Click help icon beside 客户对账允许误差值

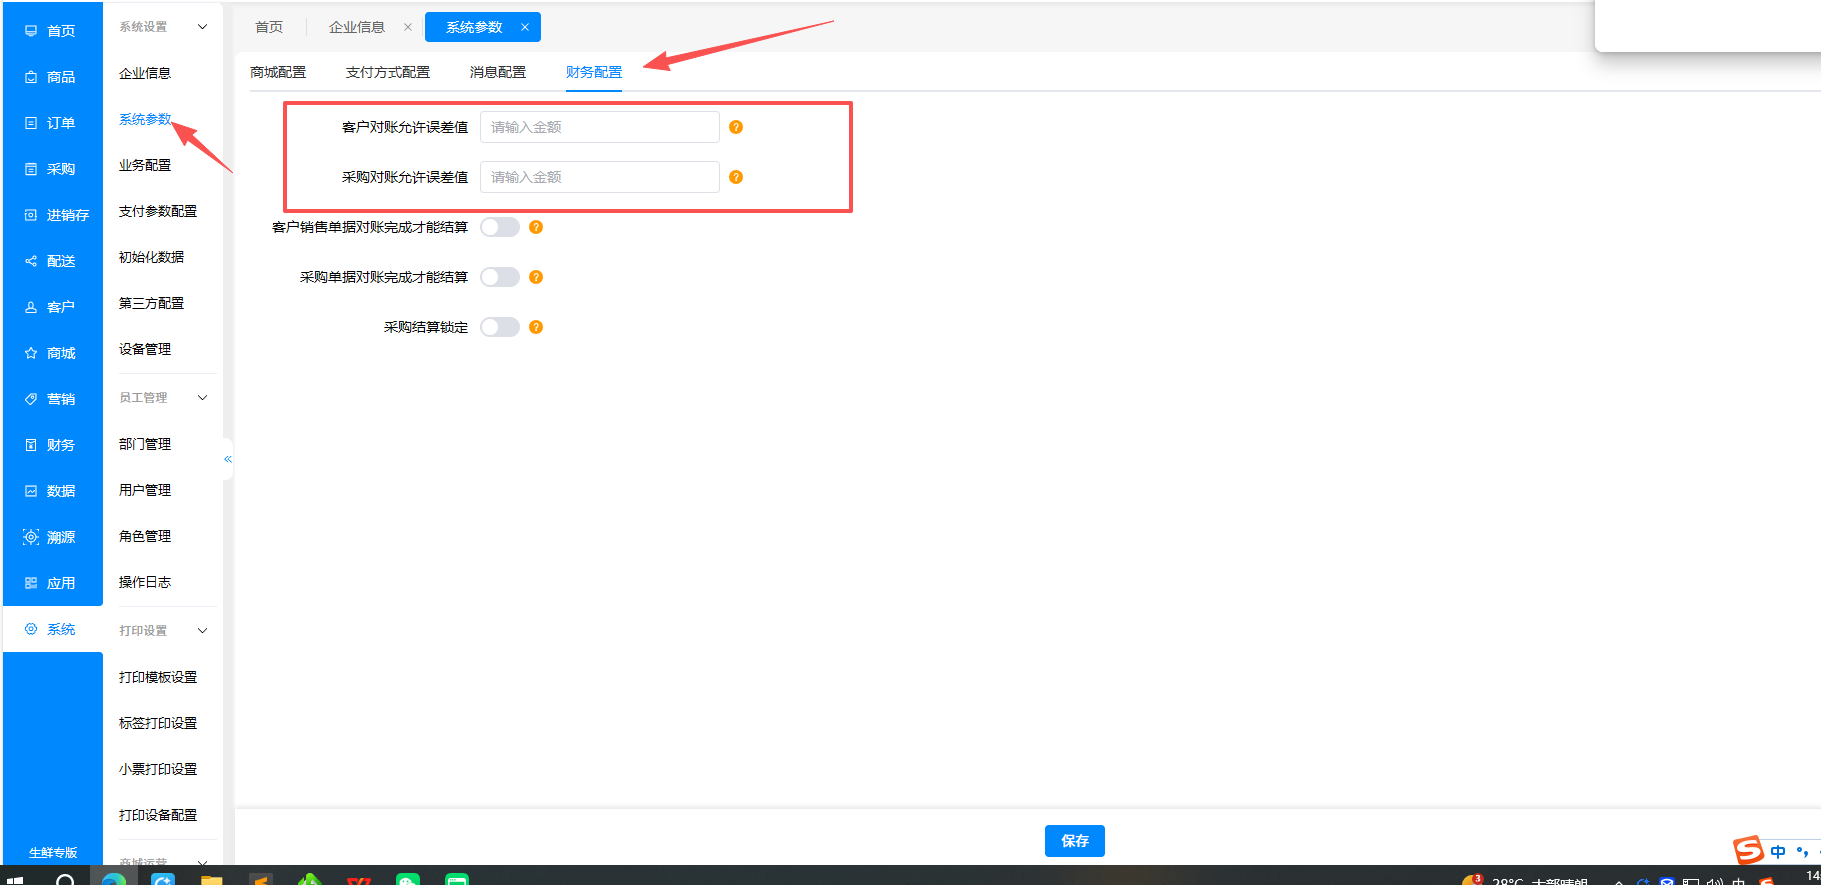736,127
